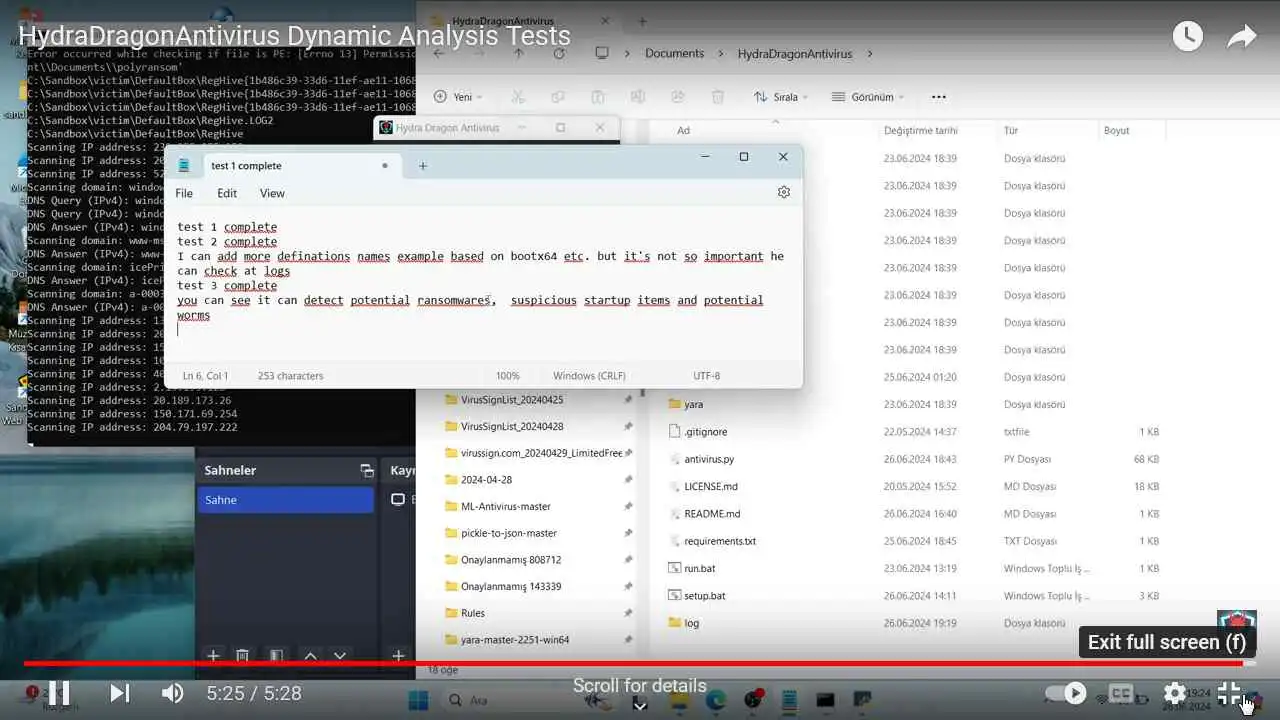Select the Sahne scene in OBS
The image size is (1280, 720).
click(286, 500)
